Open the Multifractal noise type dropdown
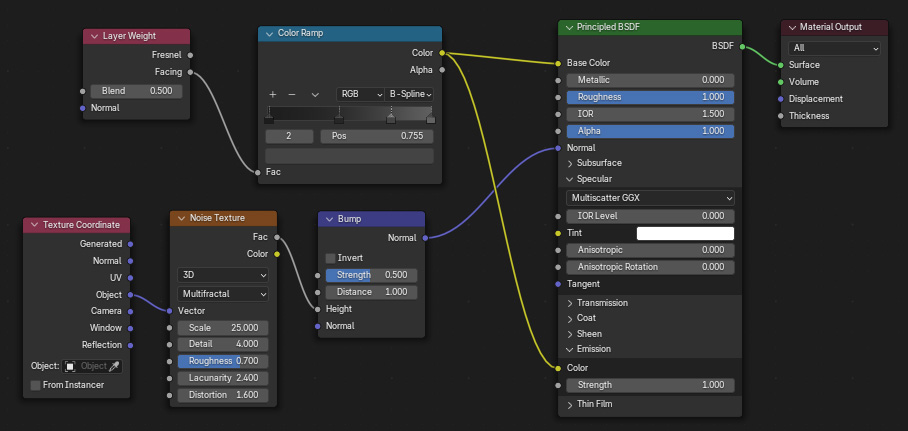 point(223,293)
